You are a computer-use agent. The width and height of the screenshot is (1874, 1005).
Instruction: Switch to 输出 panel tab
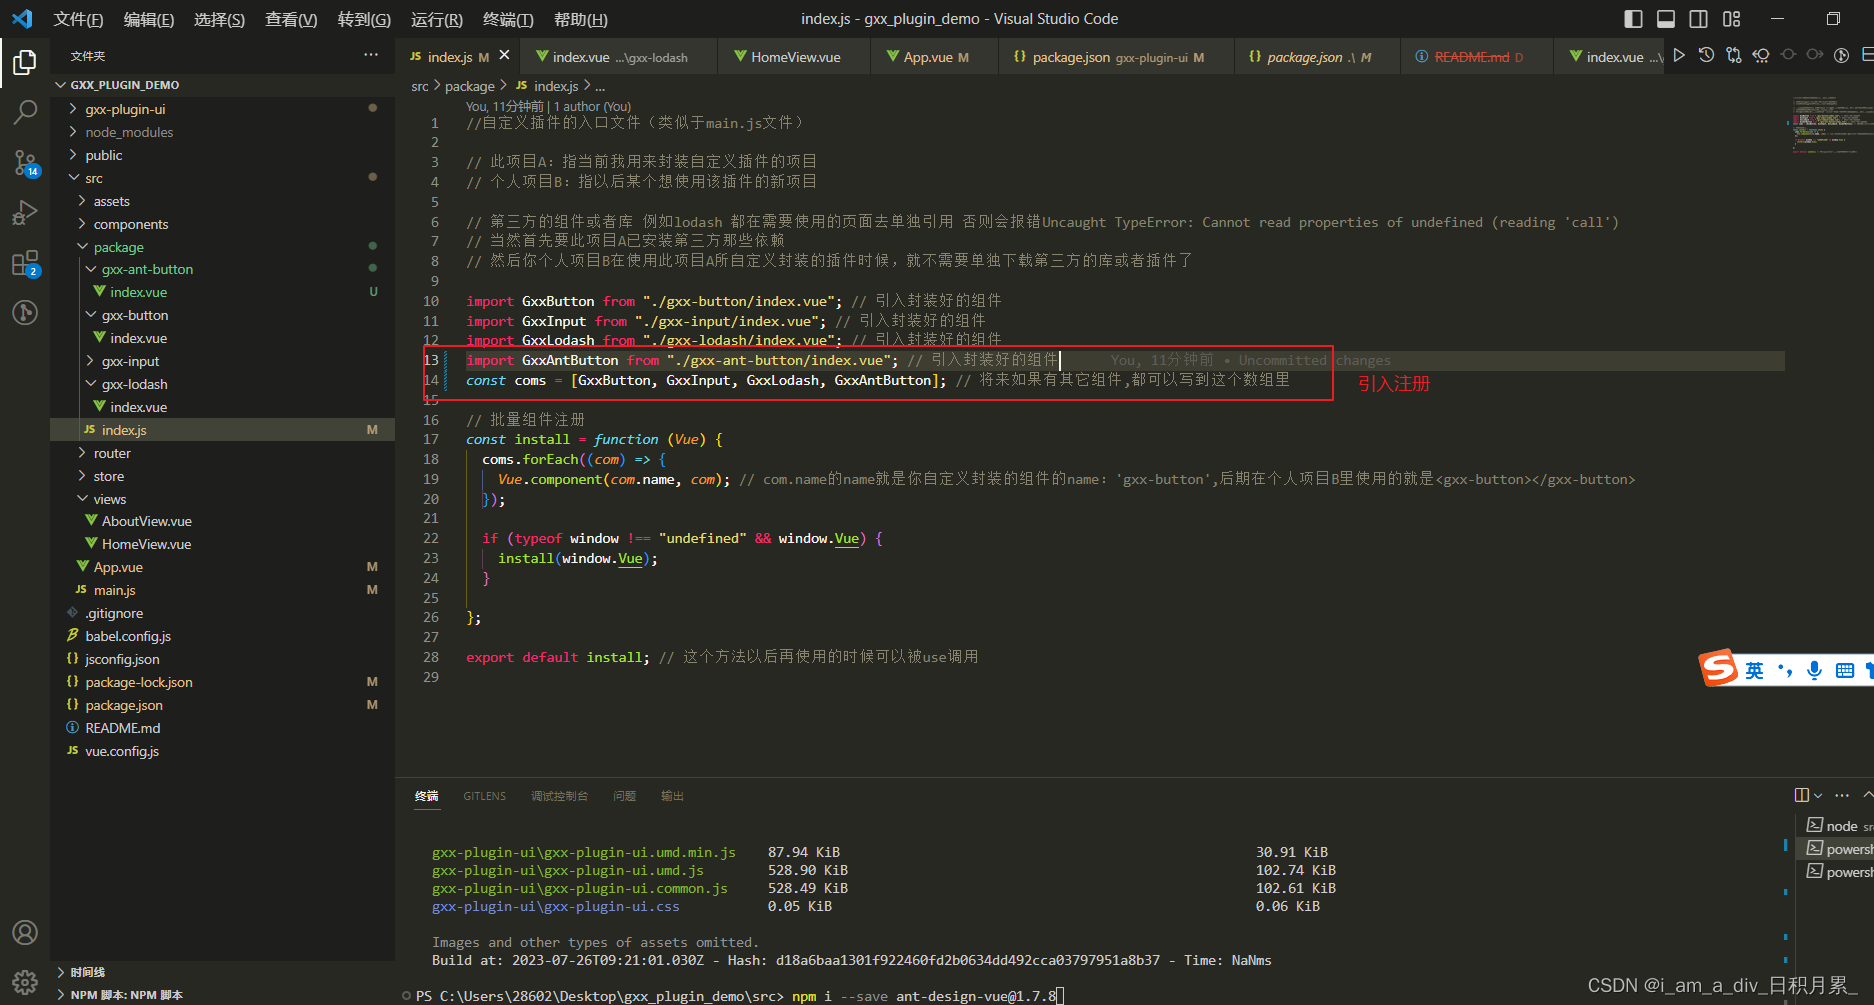click(x=672, y=796)
